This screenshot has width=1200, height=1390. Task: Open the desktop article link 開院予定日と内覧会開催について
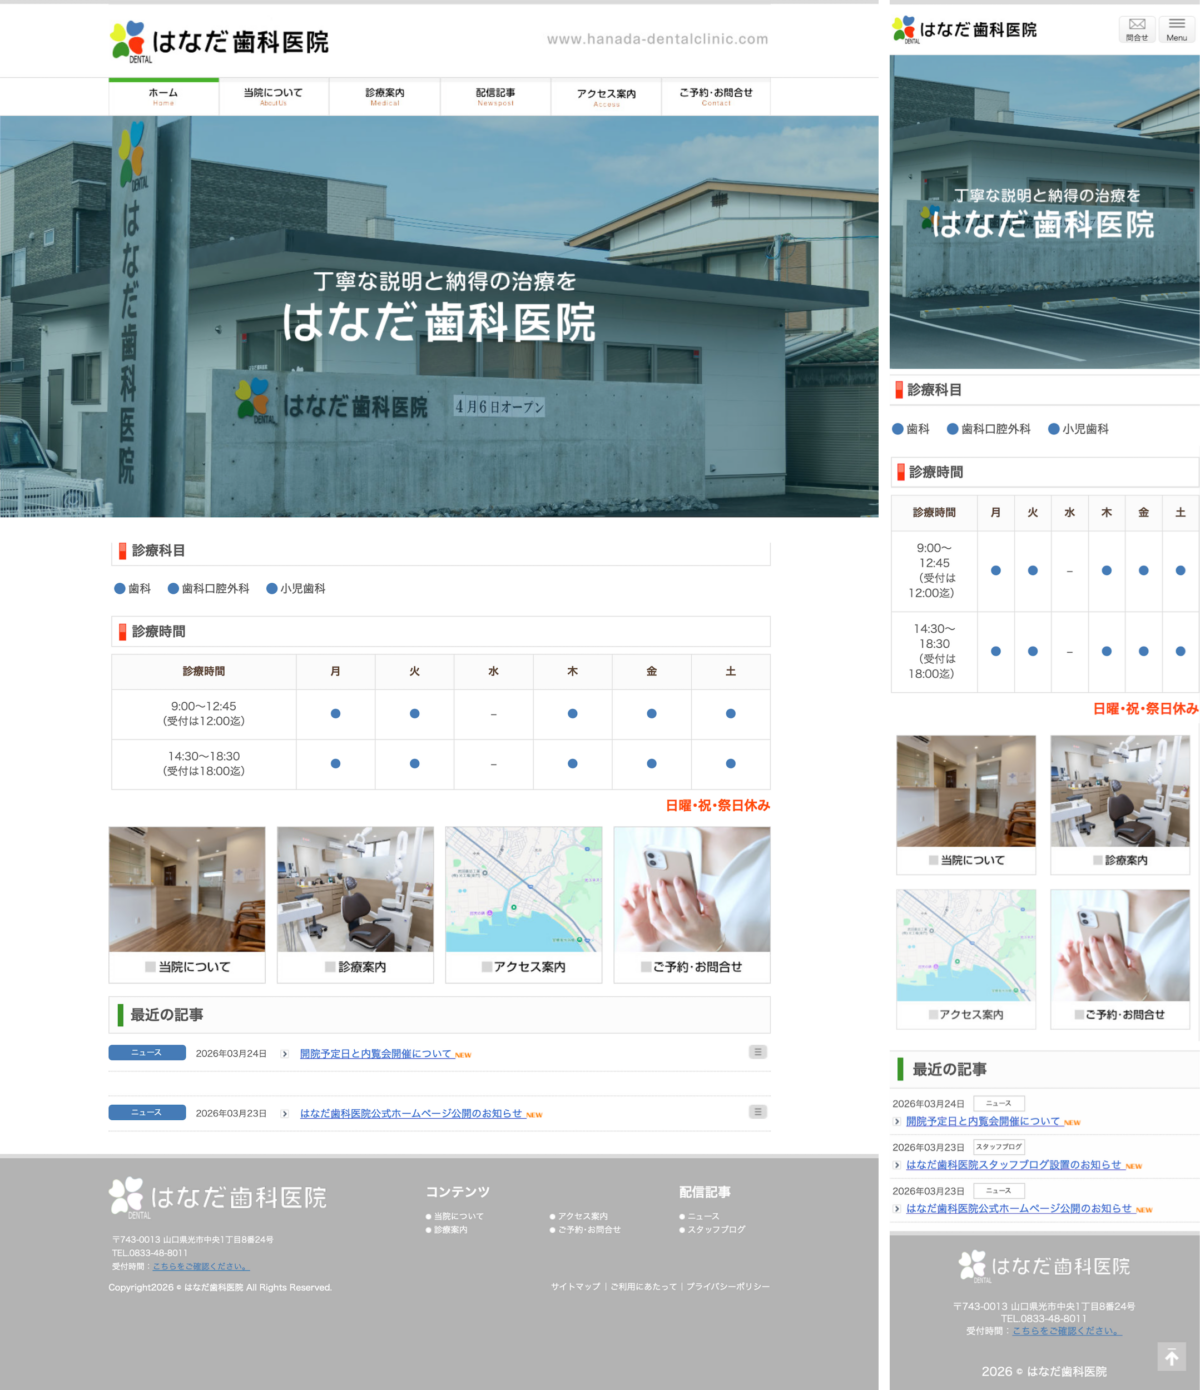coord(376,1054)
